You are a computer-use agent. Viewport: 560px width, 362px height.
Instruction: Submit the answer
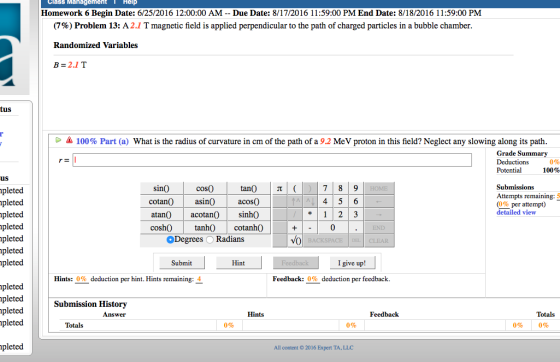(x=182, y=263)
